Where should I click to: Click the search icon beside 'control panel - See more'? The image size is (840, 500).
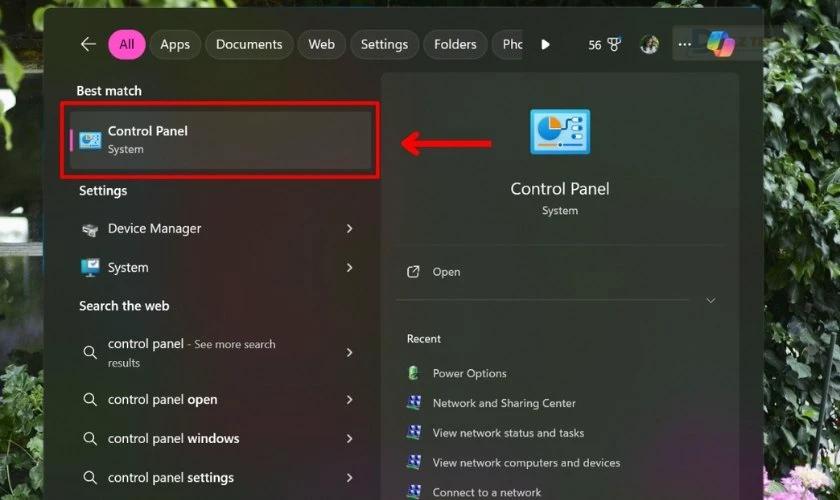90,353
